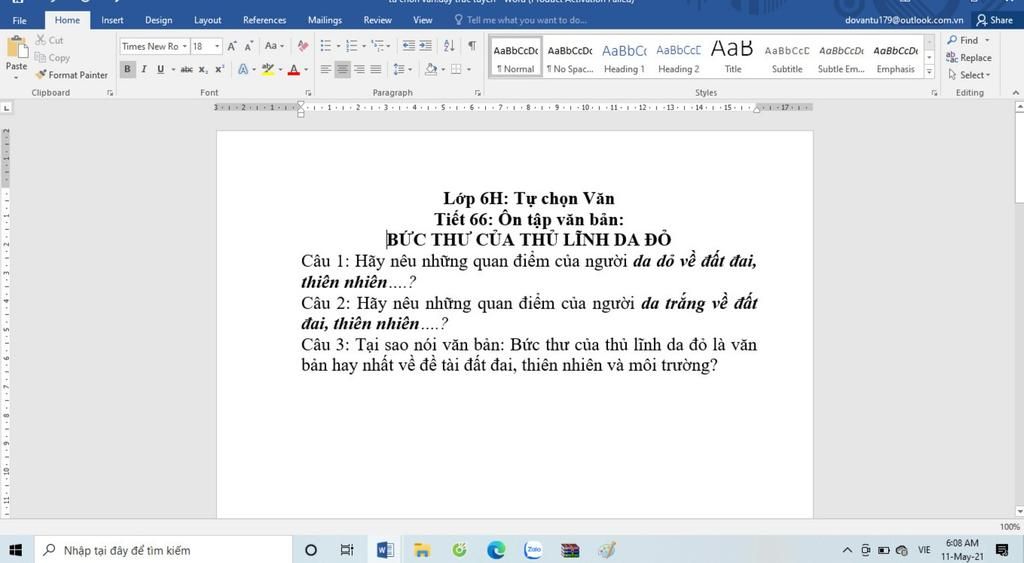This screenshot has height=563, width=1024.
Task: Open Zalo from the taskbar
Action: tap(534, 550)
